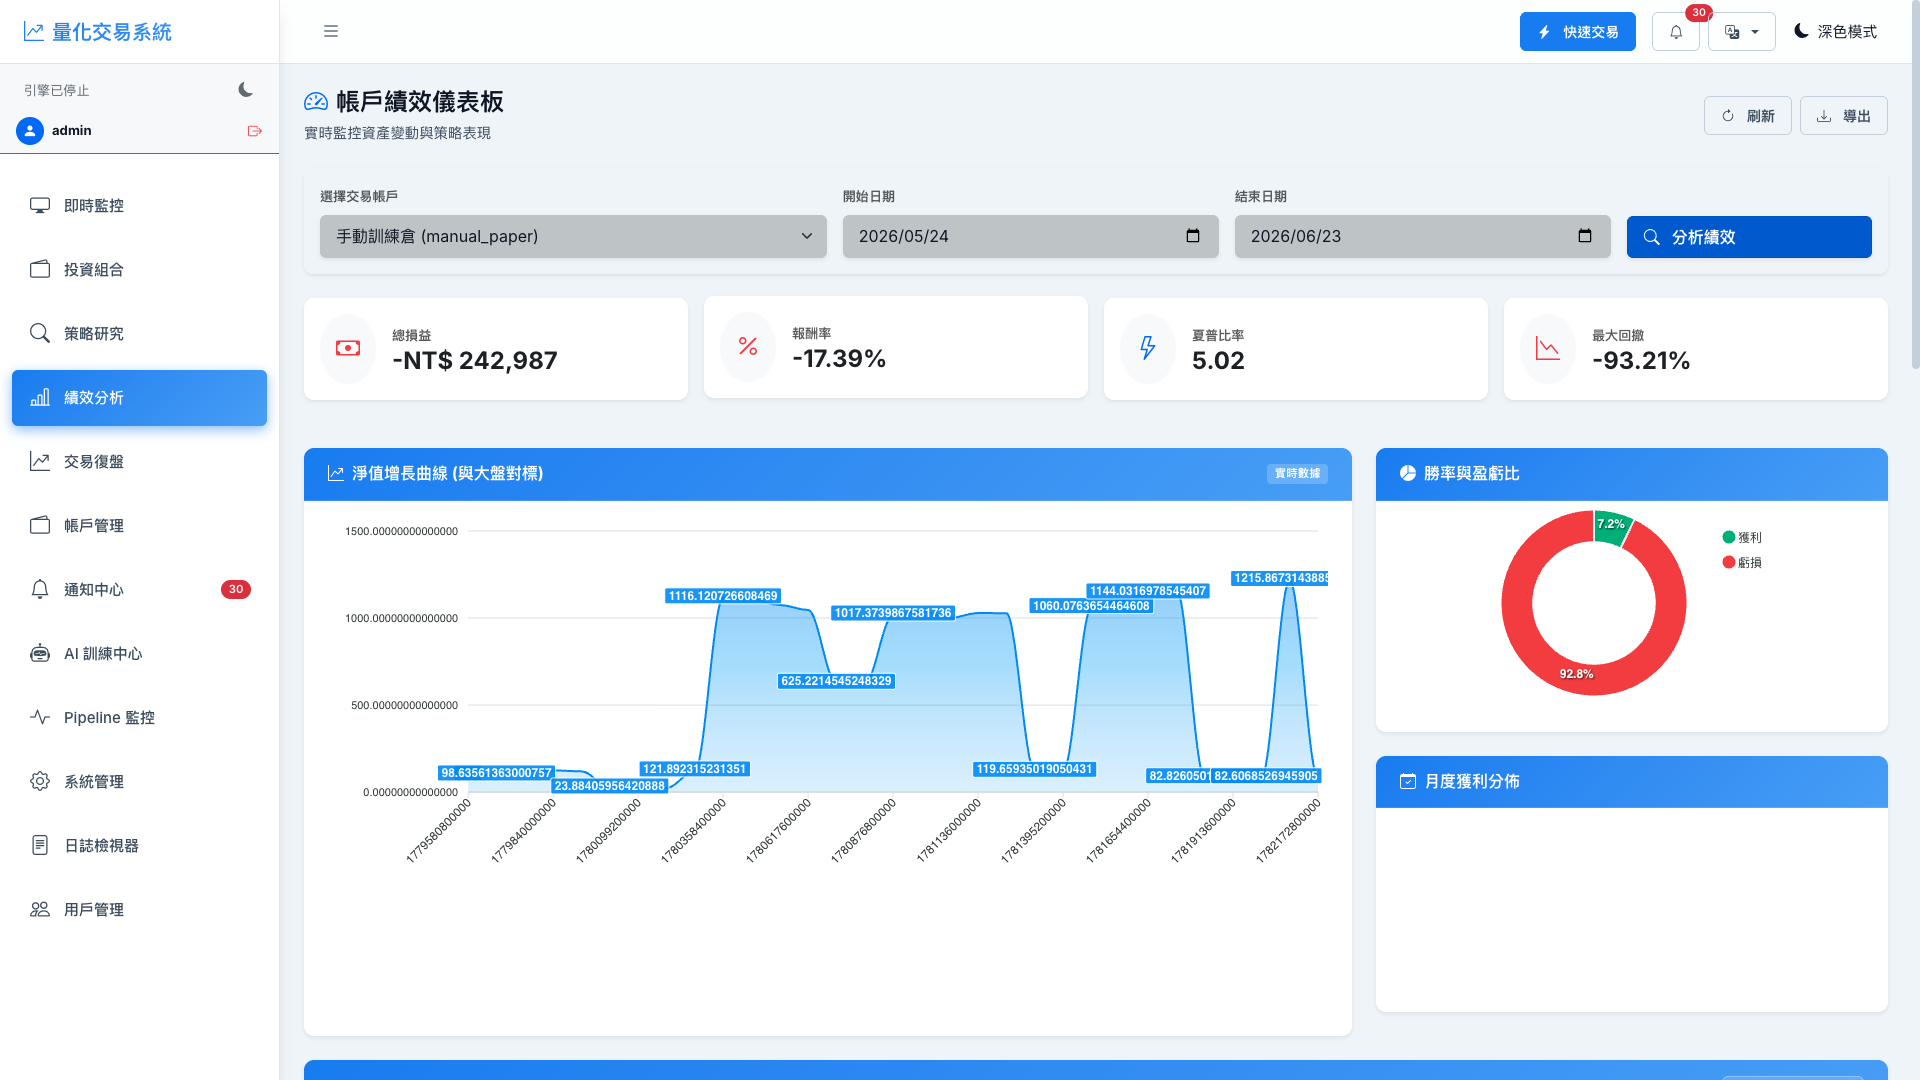Expand the 手動訓練倉 account dropdown
This screenshot has width=1920, height=1080.
coord(573,237)
